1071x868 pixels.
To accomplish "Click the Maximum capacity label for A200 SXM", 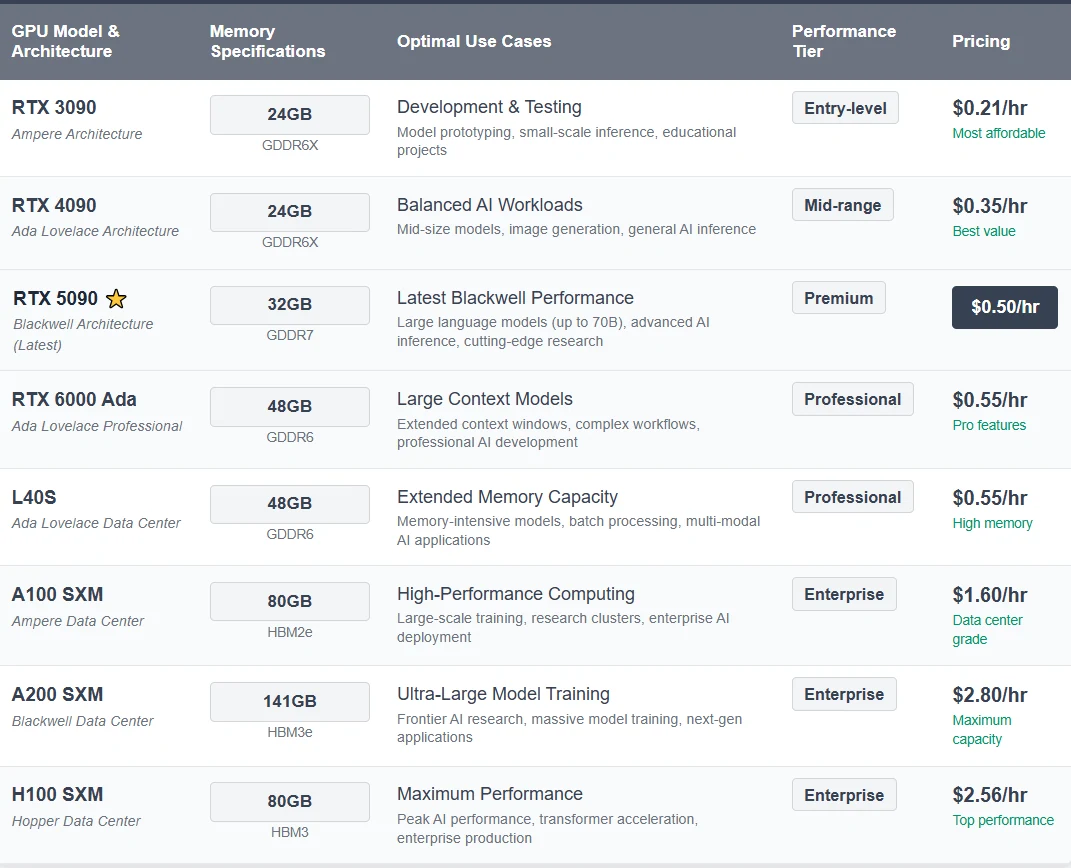I will tap(982, 729).
